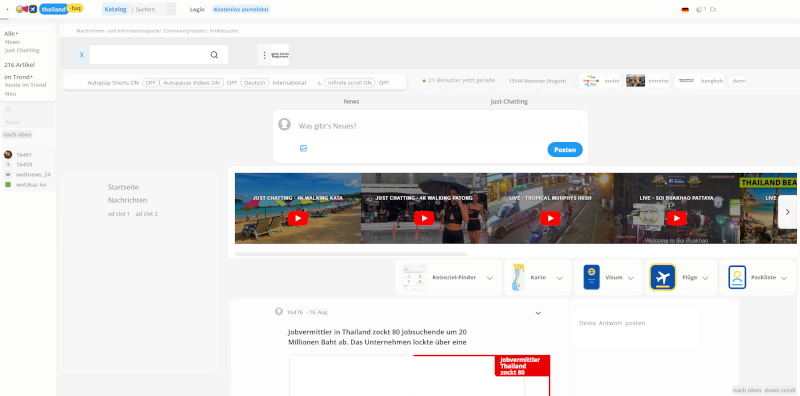This screenshot has width=800, height=396.
Task: Expand the Visum dropdown chevron
Action: (x=631, y=278)
